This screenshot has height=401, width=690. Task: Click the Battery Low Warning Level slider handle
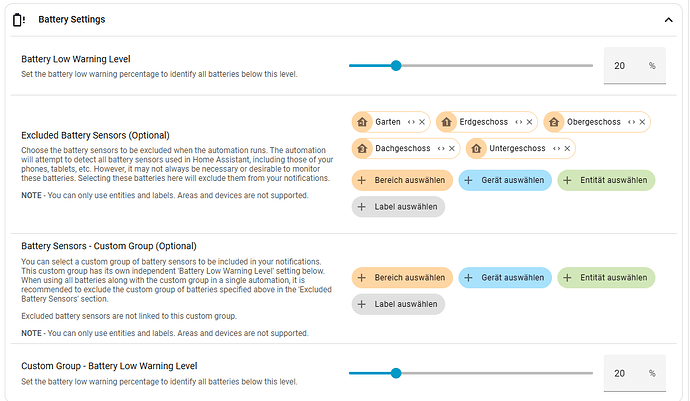pos(396,66)
